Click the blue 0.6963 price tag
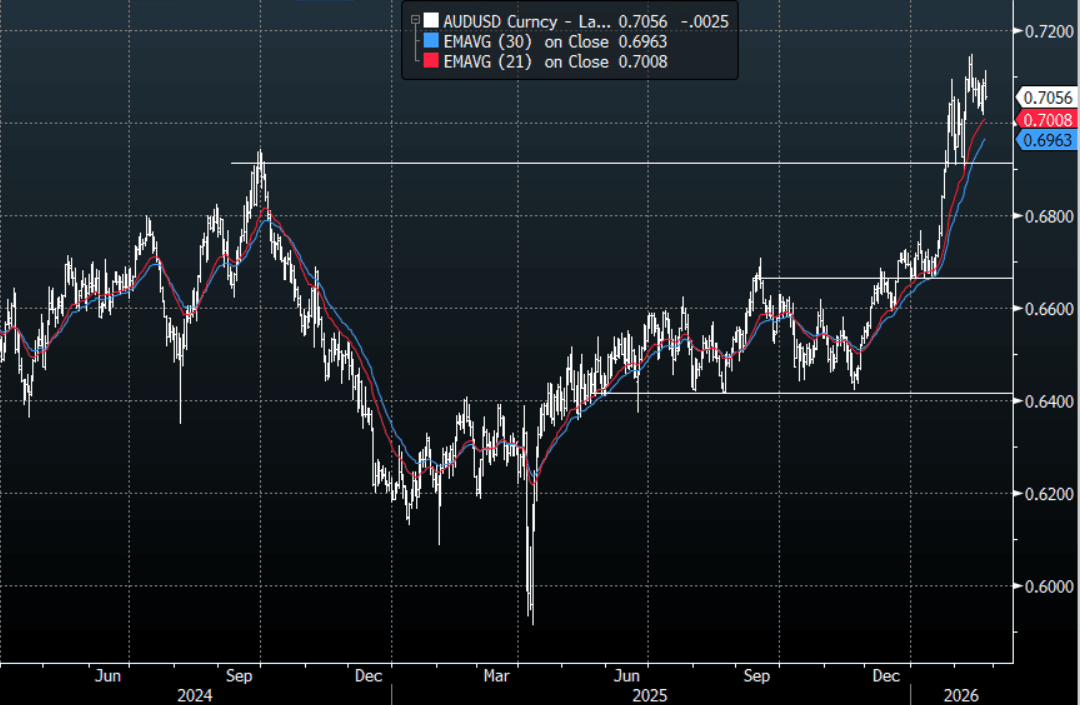The width and height of the screenshot is (1080, 705). tap(1047, 140)
